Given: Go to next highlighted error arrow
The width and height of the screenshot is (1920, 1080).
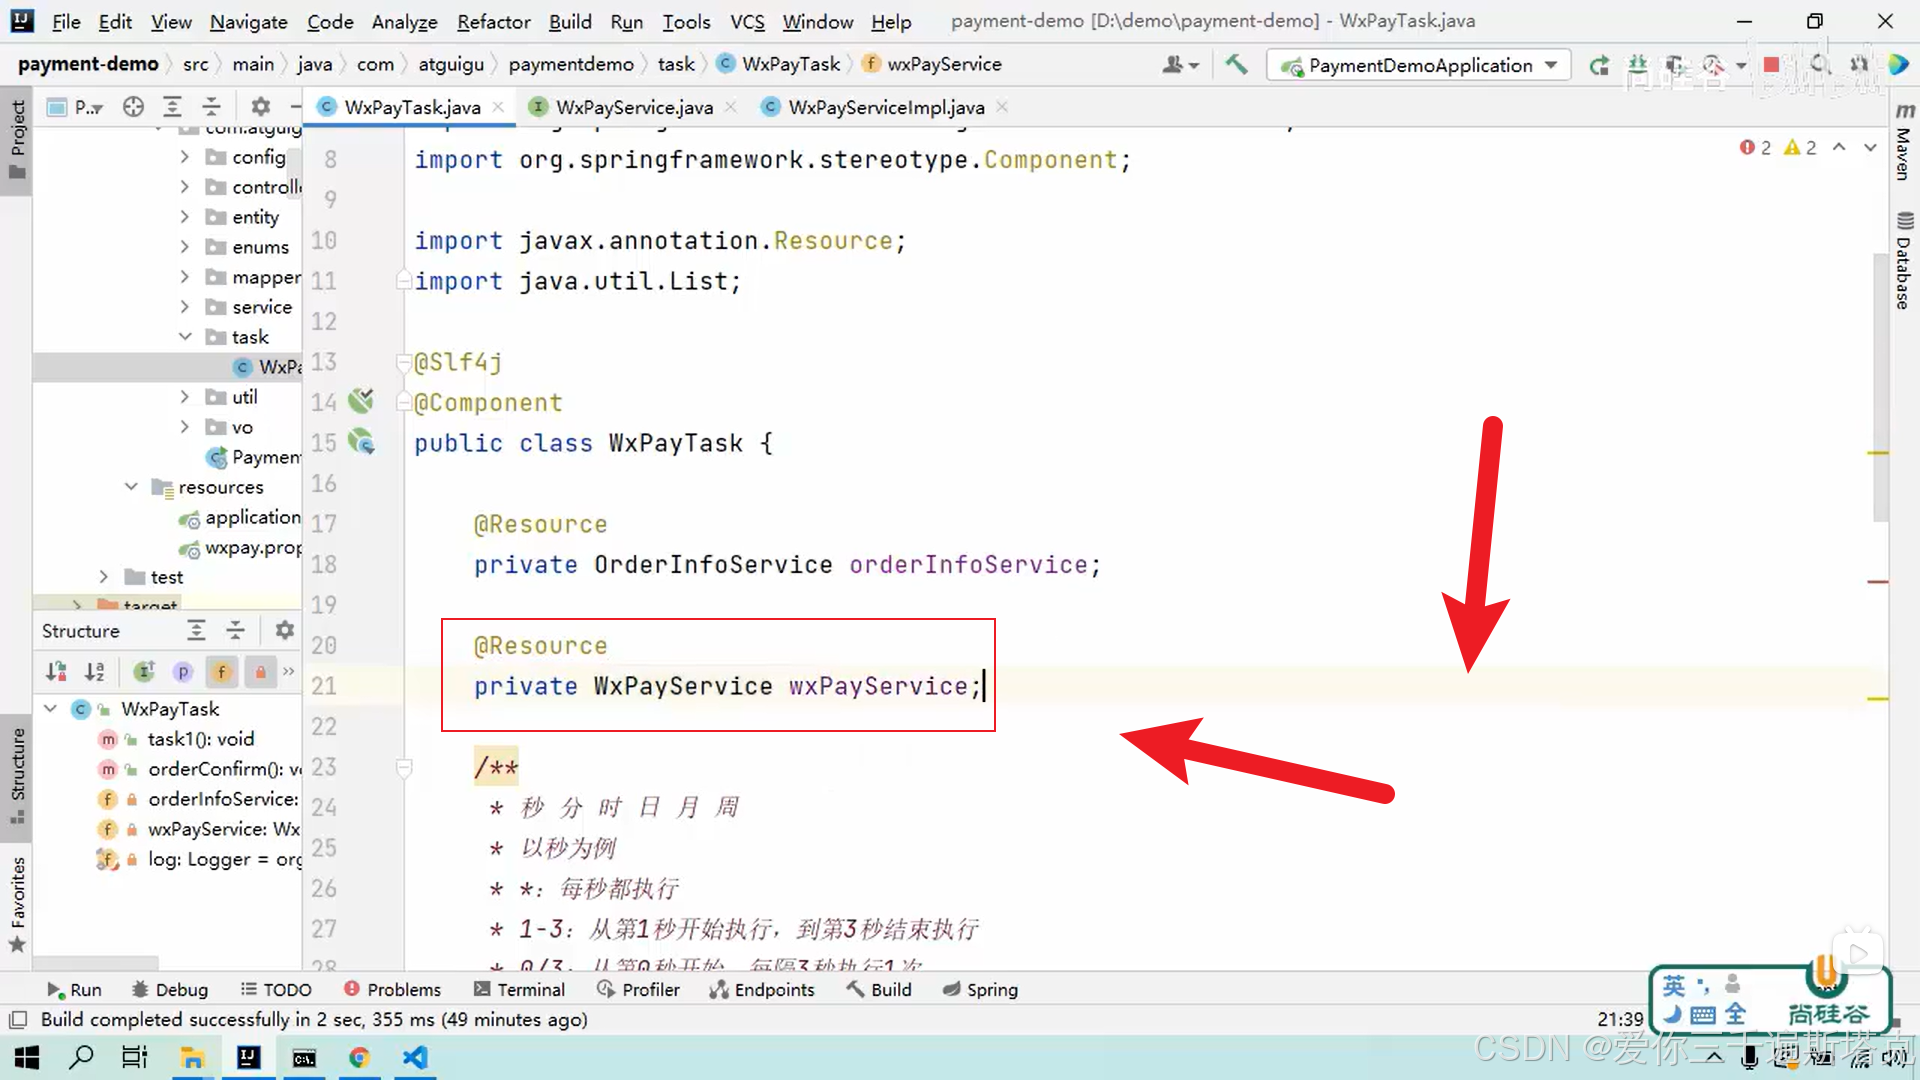Looking at the screenshot, I should coord(1870,147).
